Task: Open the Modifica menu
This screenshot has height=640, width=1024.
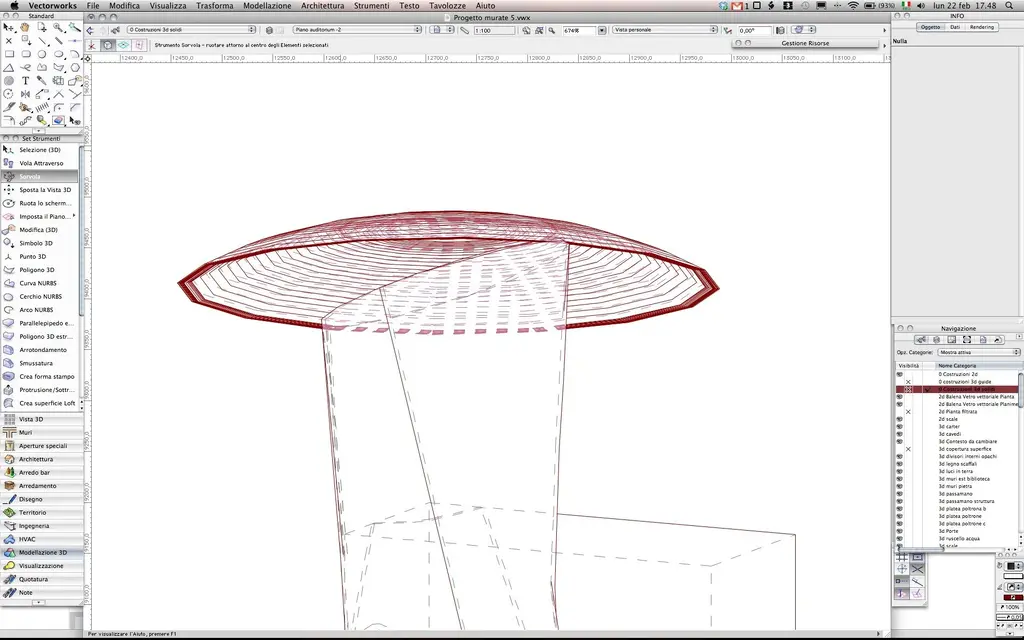Action: (124, 5)
